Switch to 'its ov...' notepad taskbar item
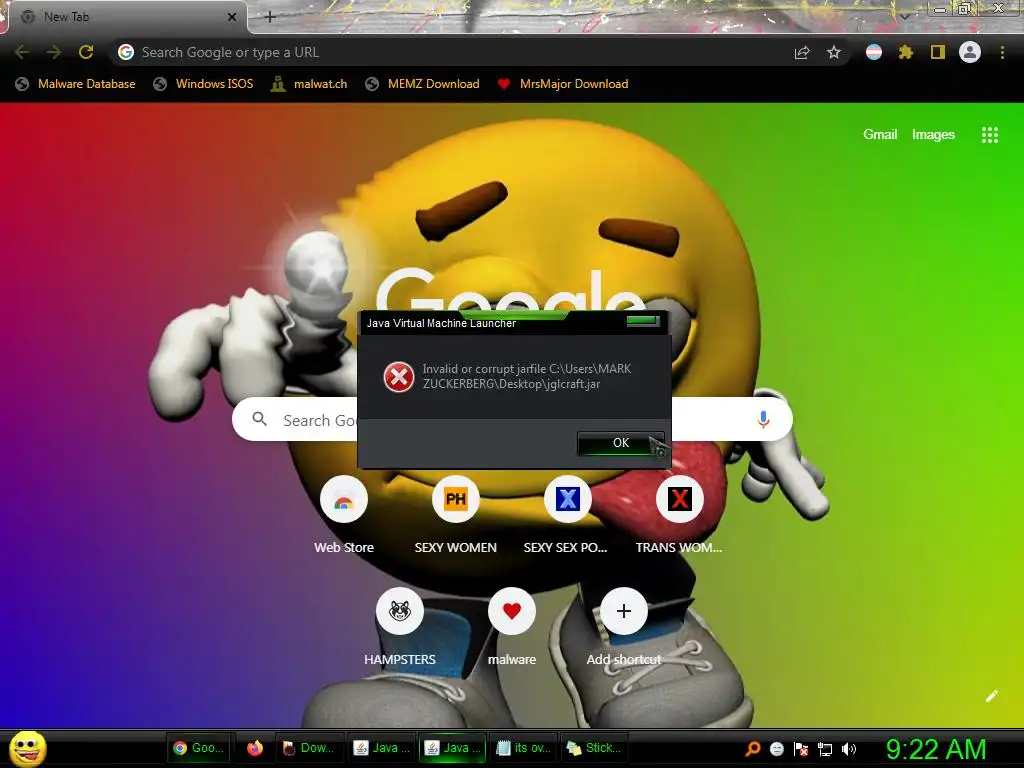The image size is (1024, 768). click(x=523, y=748)
